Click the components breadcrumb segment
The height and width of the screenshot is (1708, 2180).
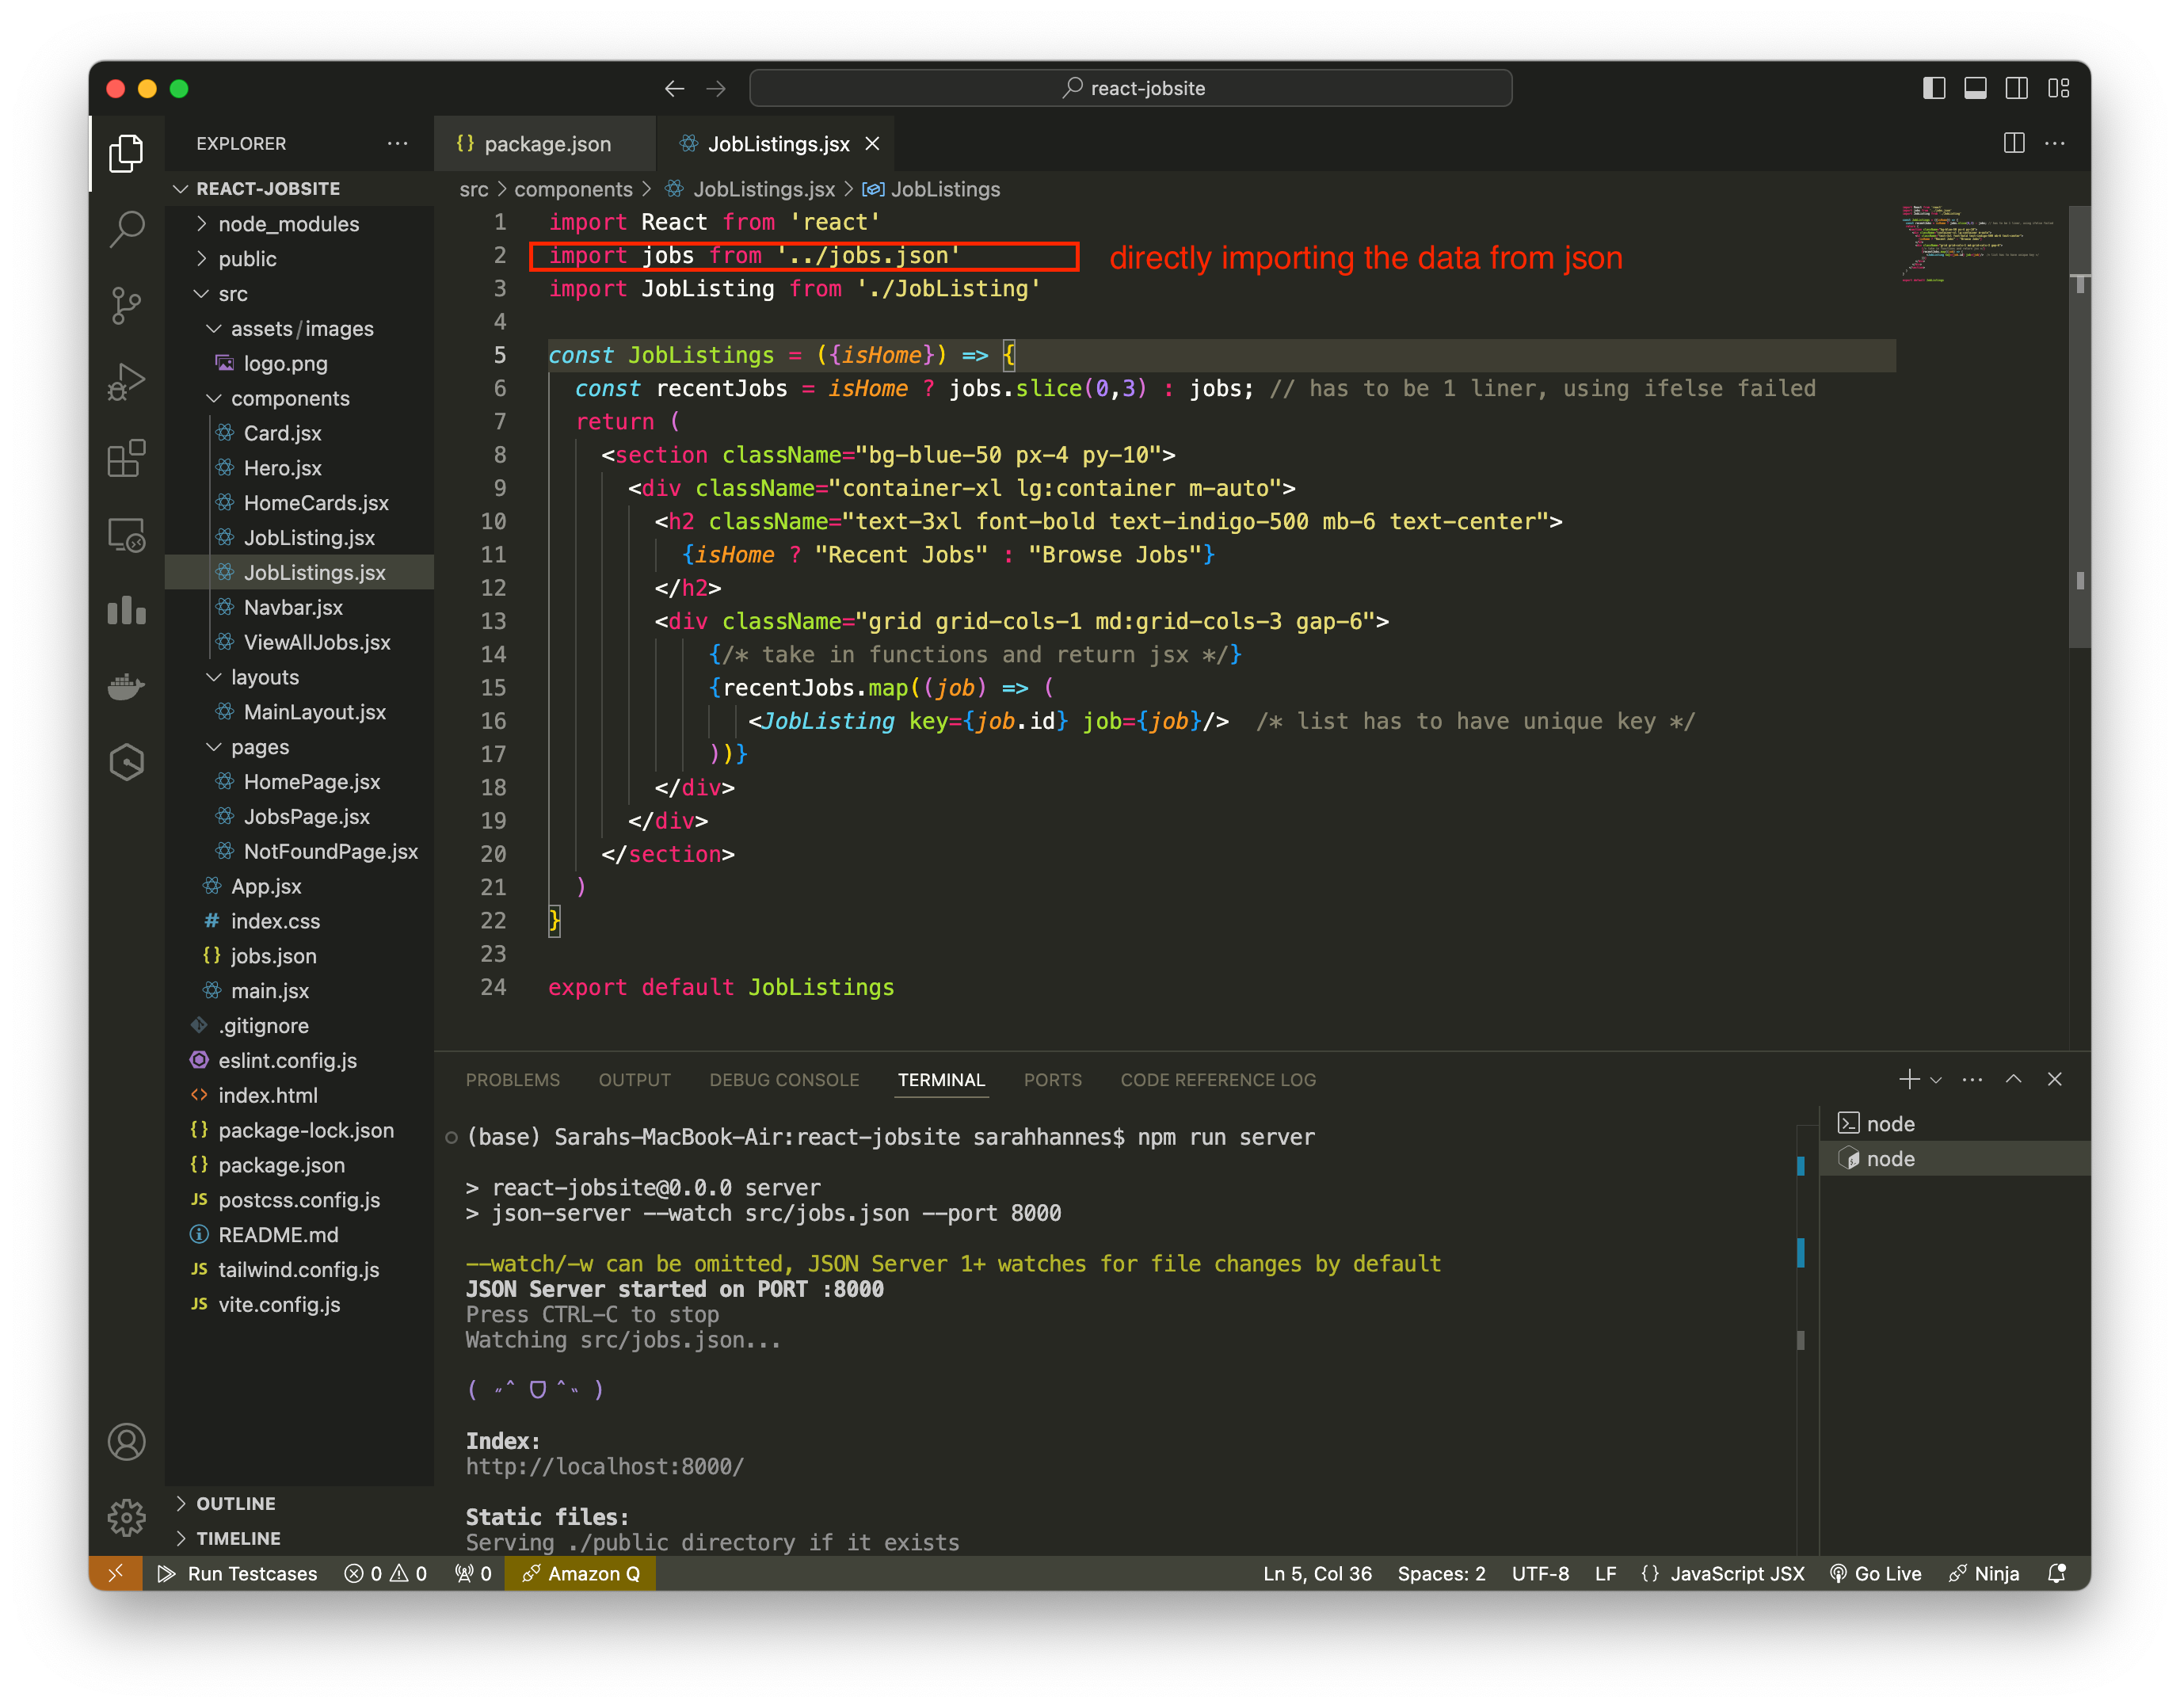point(573,189)
